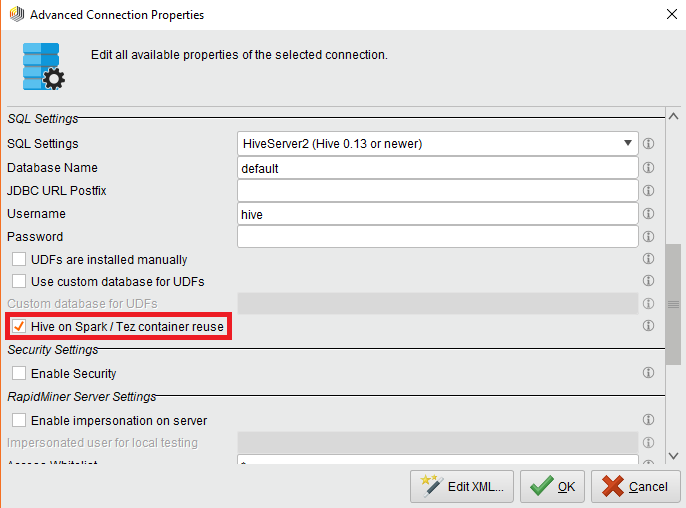Check Use custom database for UDFs
This screenshot has height=508, width=686.
pos(19,282)
